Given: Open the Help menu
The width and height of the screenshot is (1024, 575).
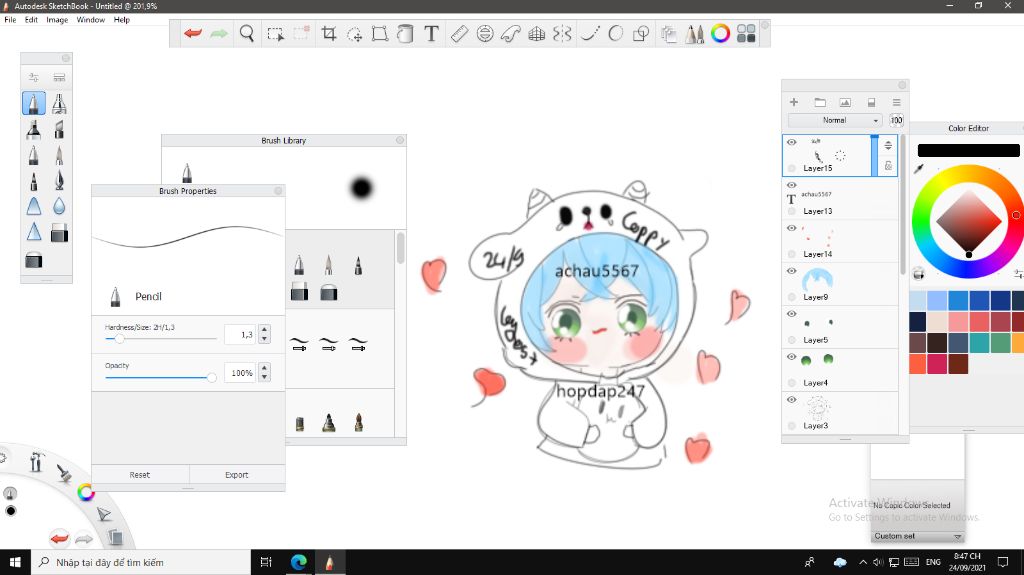Looking at the screenshot, I should (x=121, y=20).
